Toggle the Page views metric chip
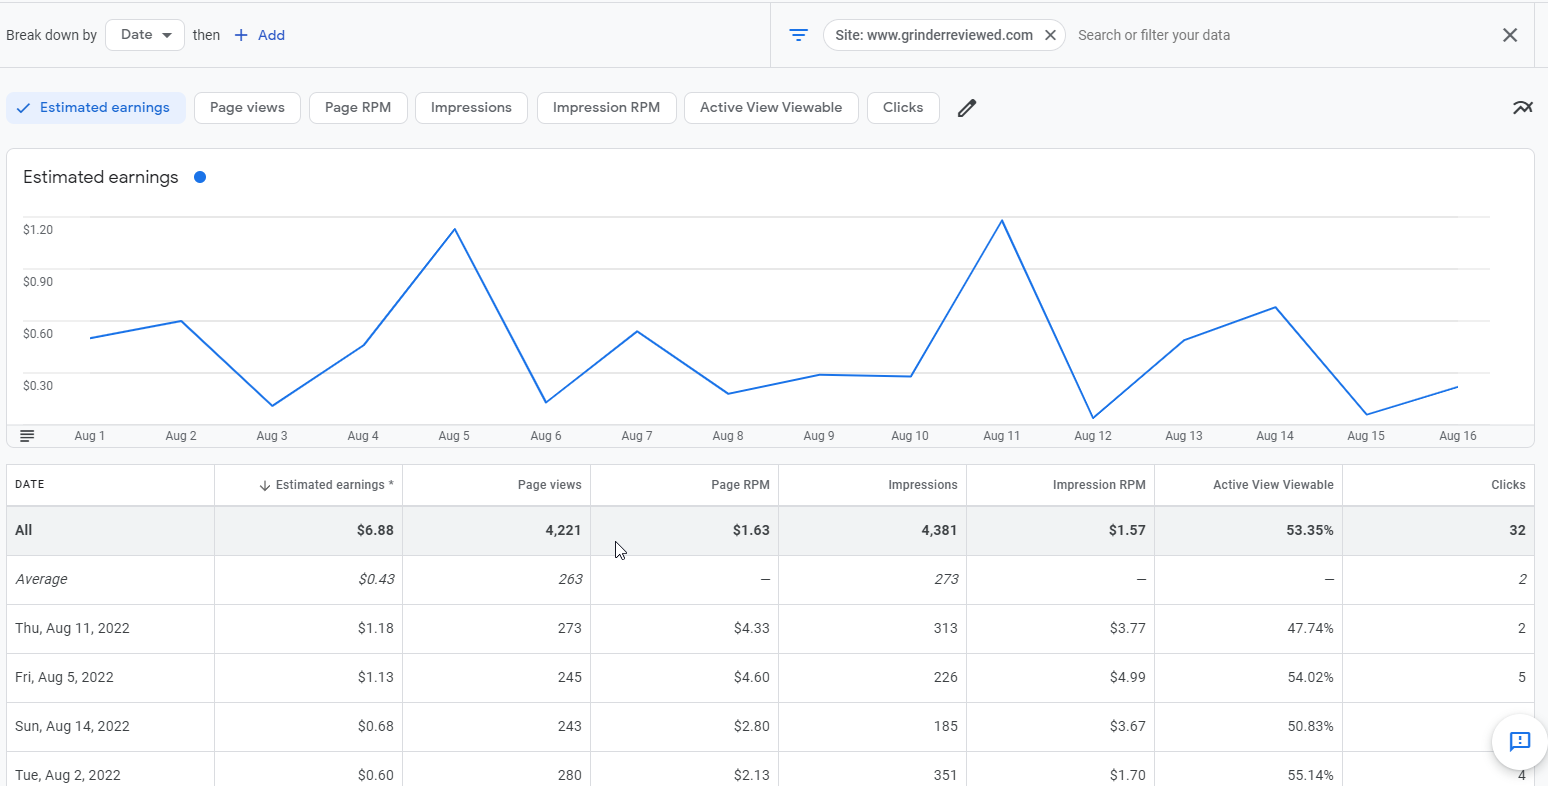The width and height of the screenshot is (1548, 786). click(247, 108)
